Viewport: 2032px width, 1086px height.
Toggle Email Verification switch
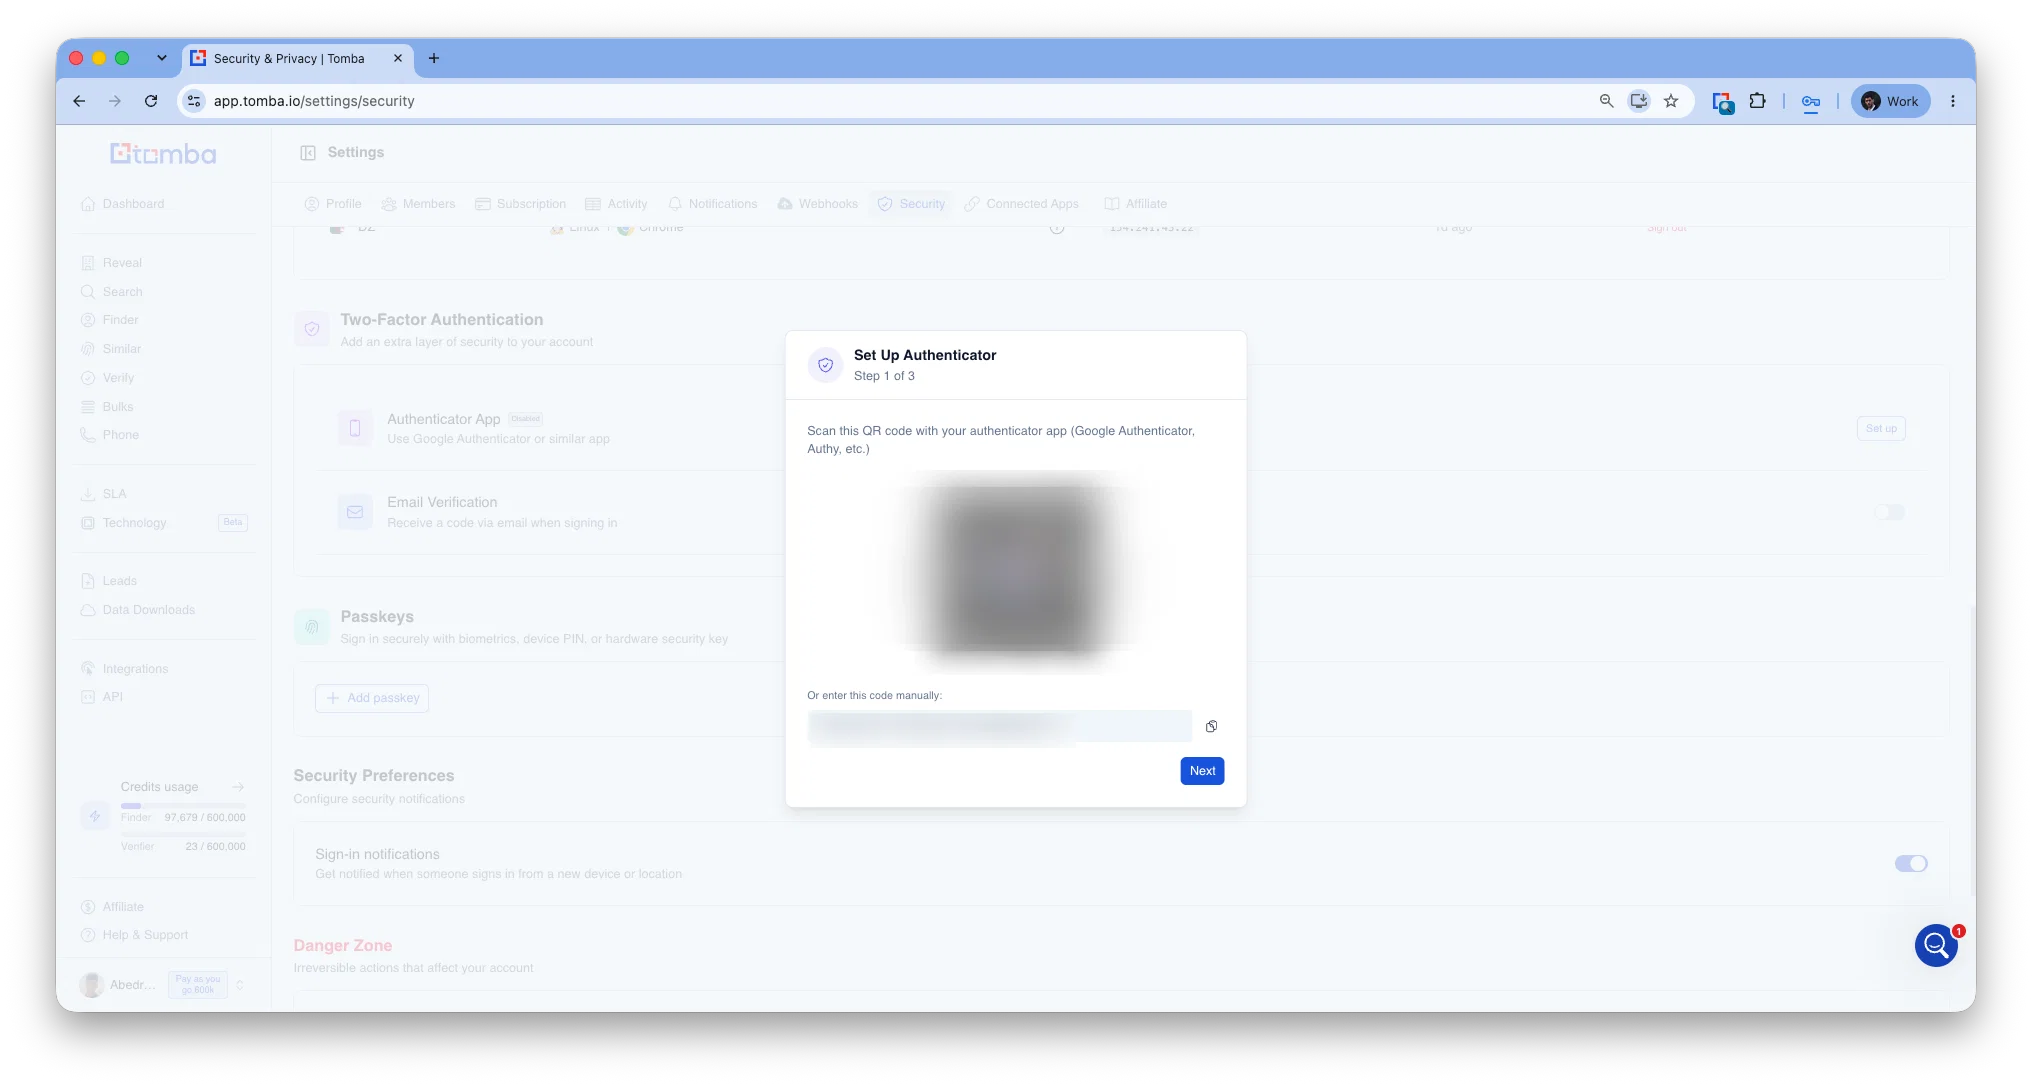[1889, 512]
